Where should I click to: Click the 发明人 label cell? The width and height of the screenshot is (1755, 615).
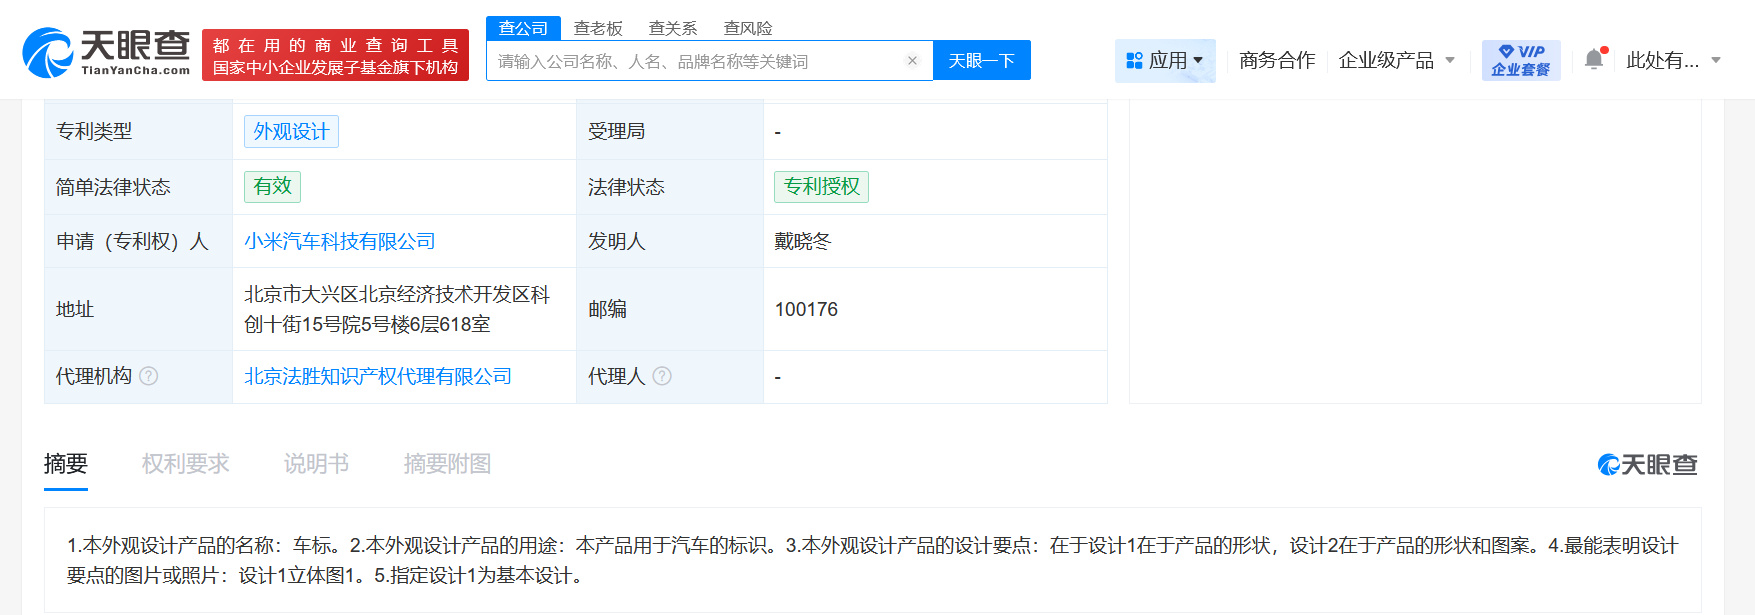(670, 241)
